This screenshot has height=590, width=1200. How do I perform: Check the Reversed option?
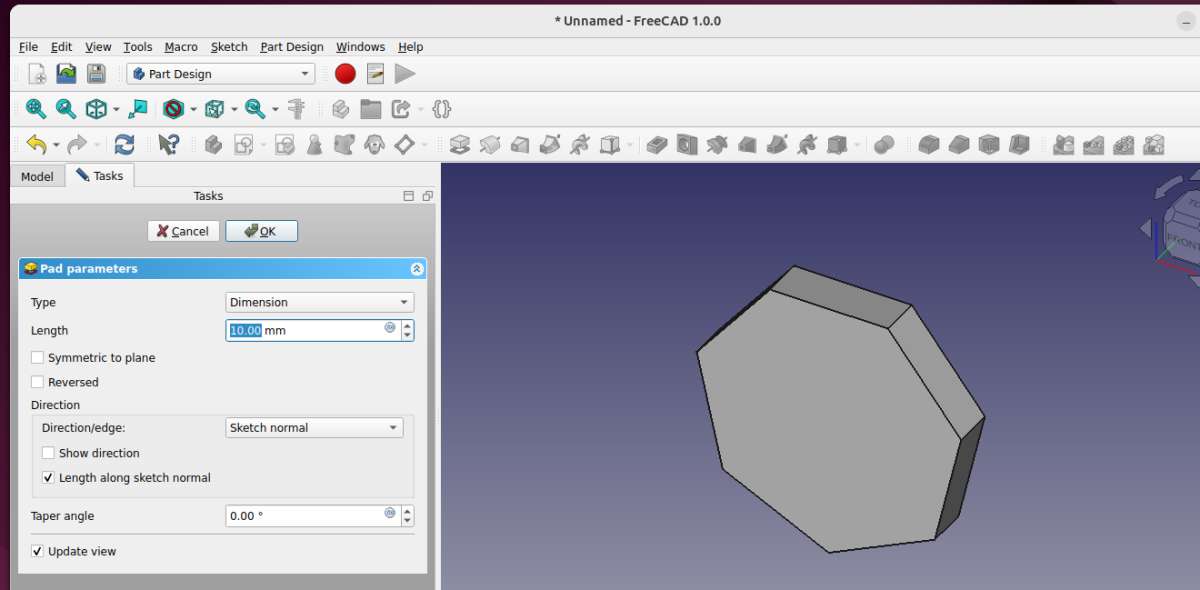[37, 382]
